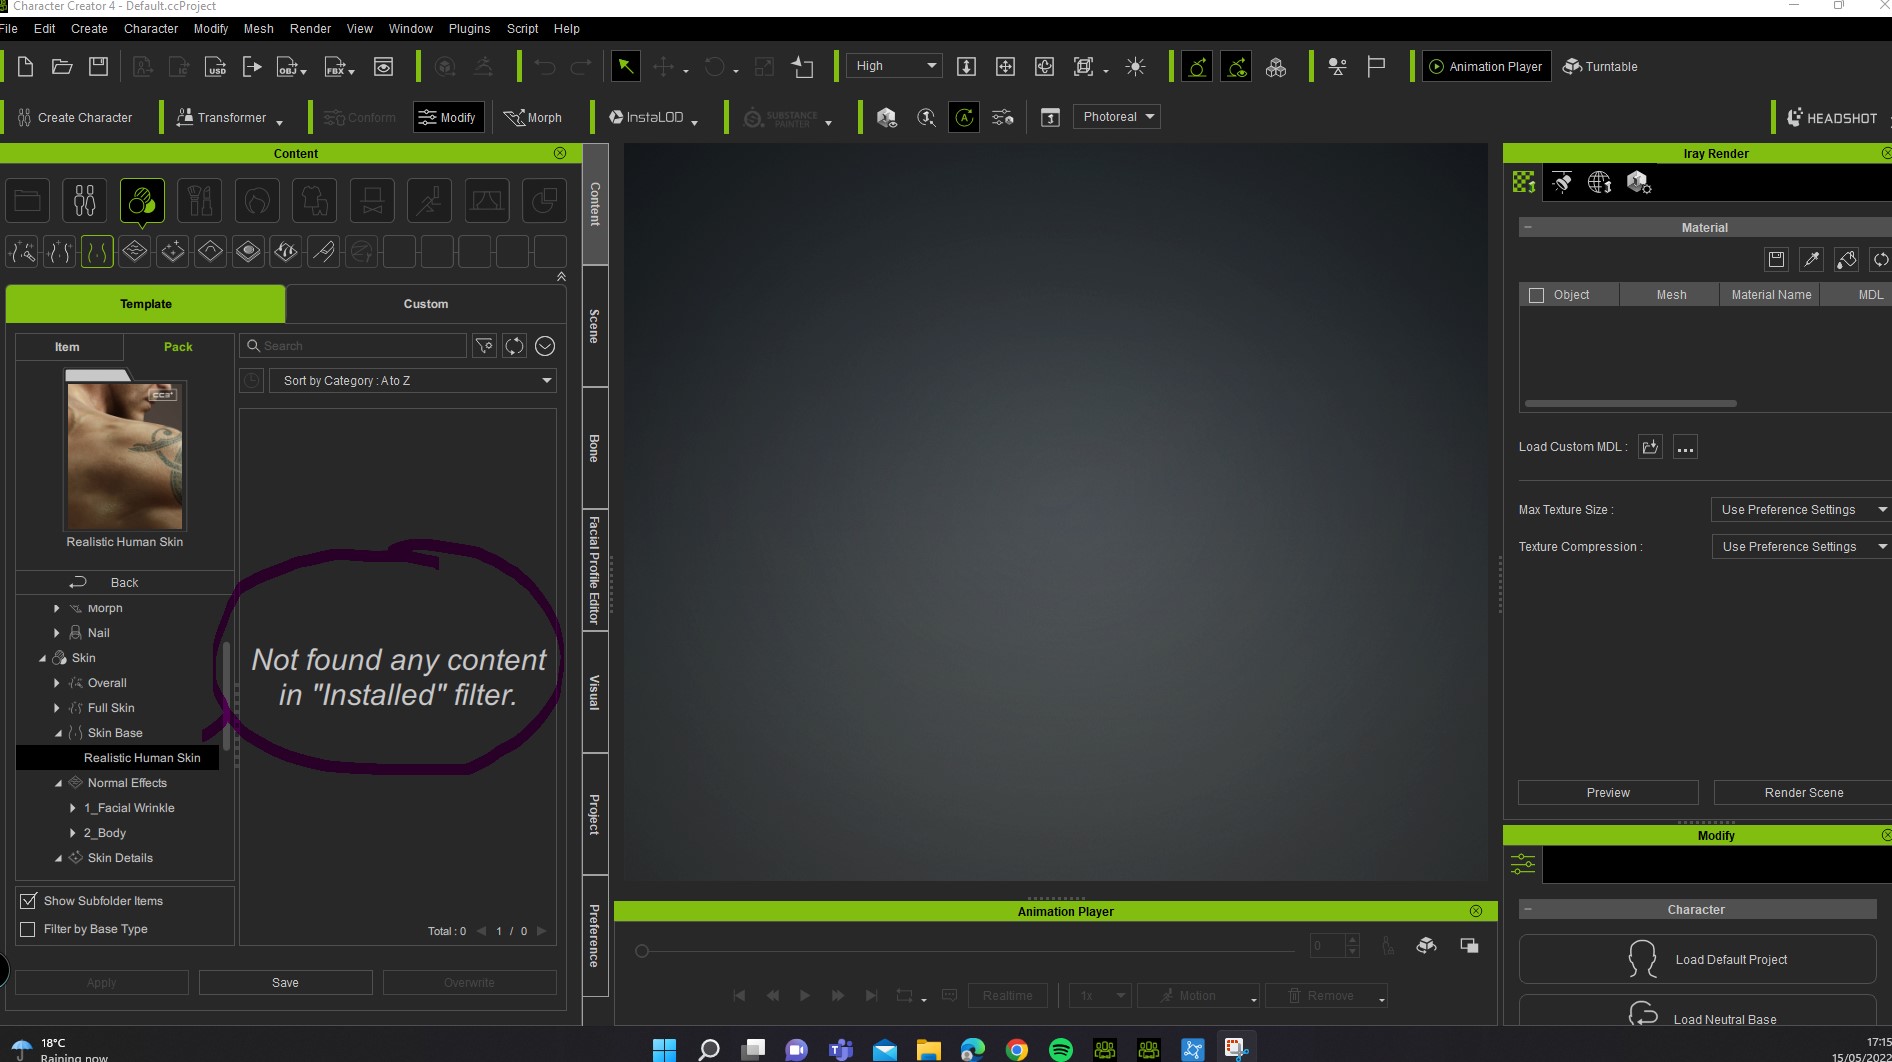Click the InstaLOD tool
Image resolution: width=1892 pixels, height=1062 pixels.
coord(646,117)
